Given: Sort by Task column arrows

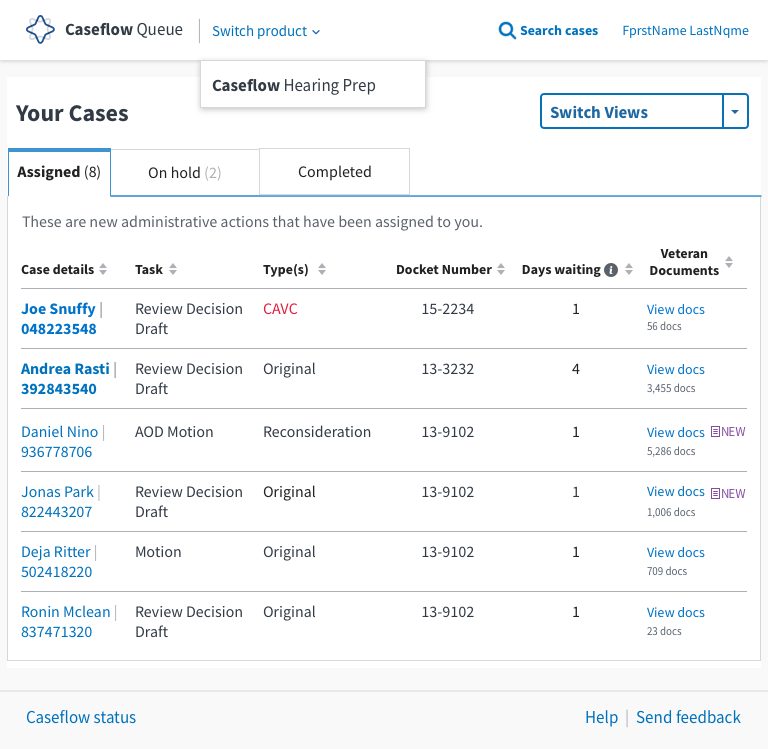Looking at the screenshot, I should coord(173,269).
